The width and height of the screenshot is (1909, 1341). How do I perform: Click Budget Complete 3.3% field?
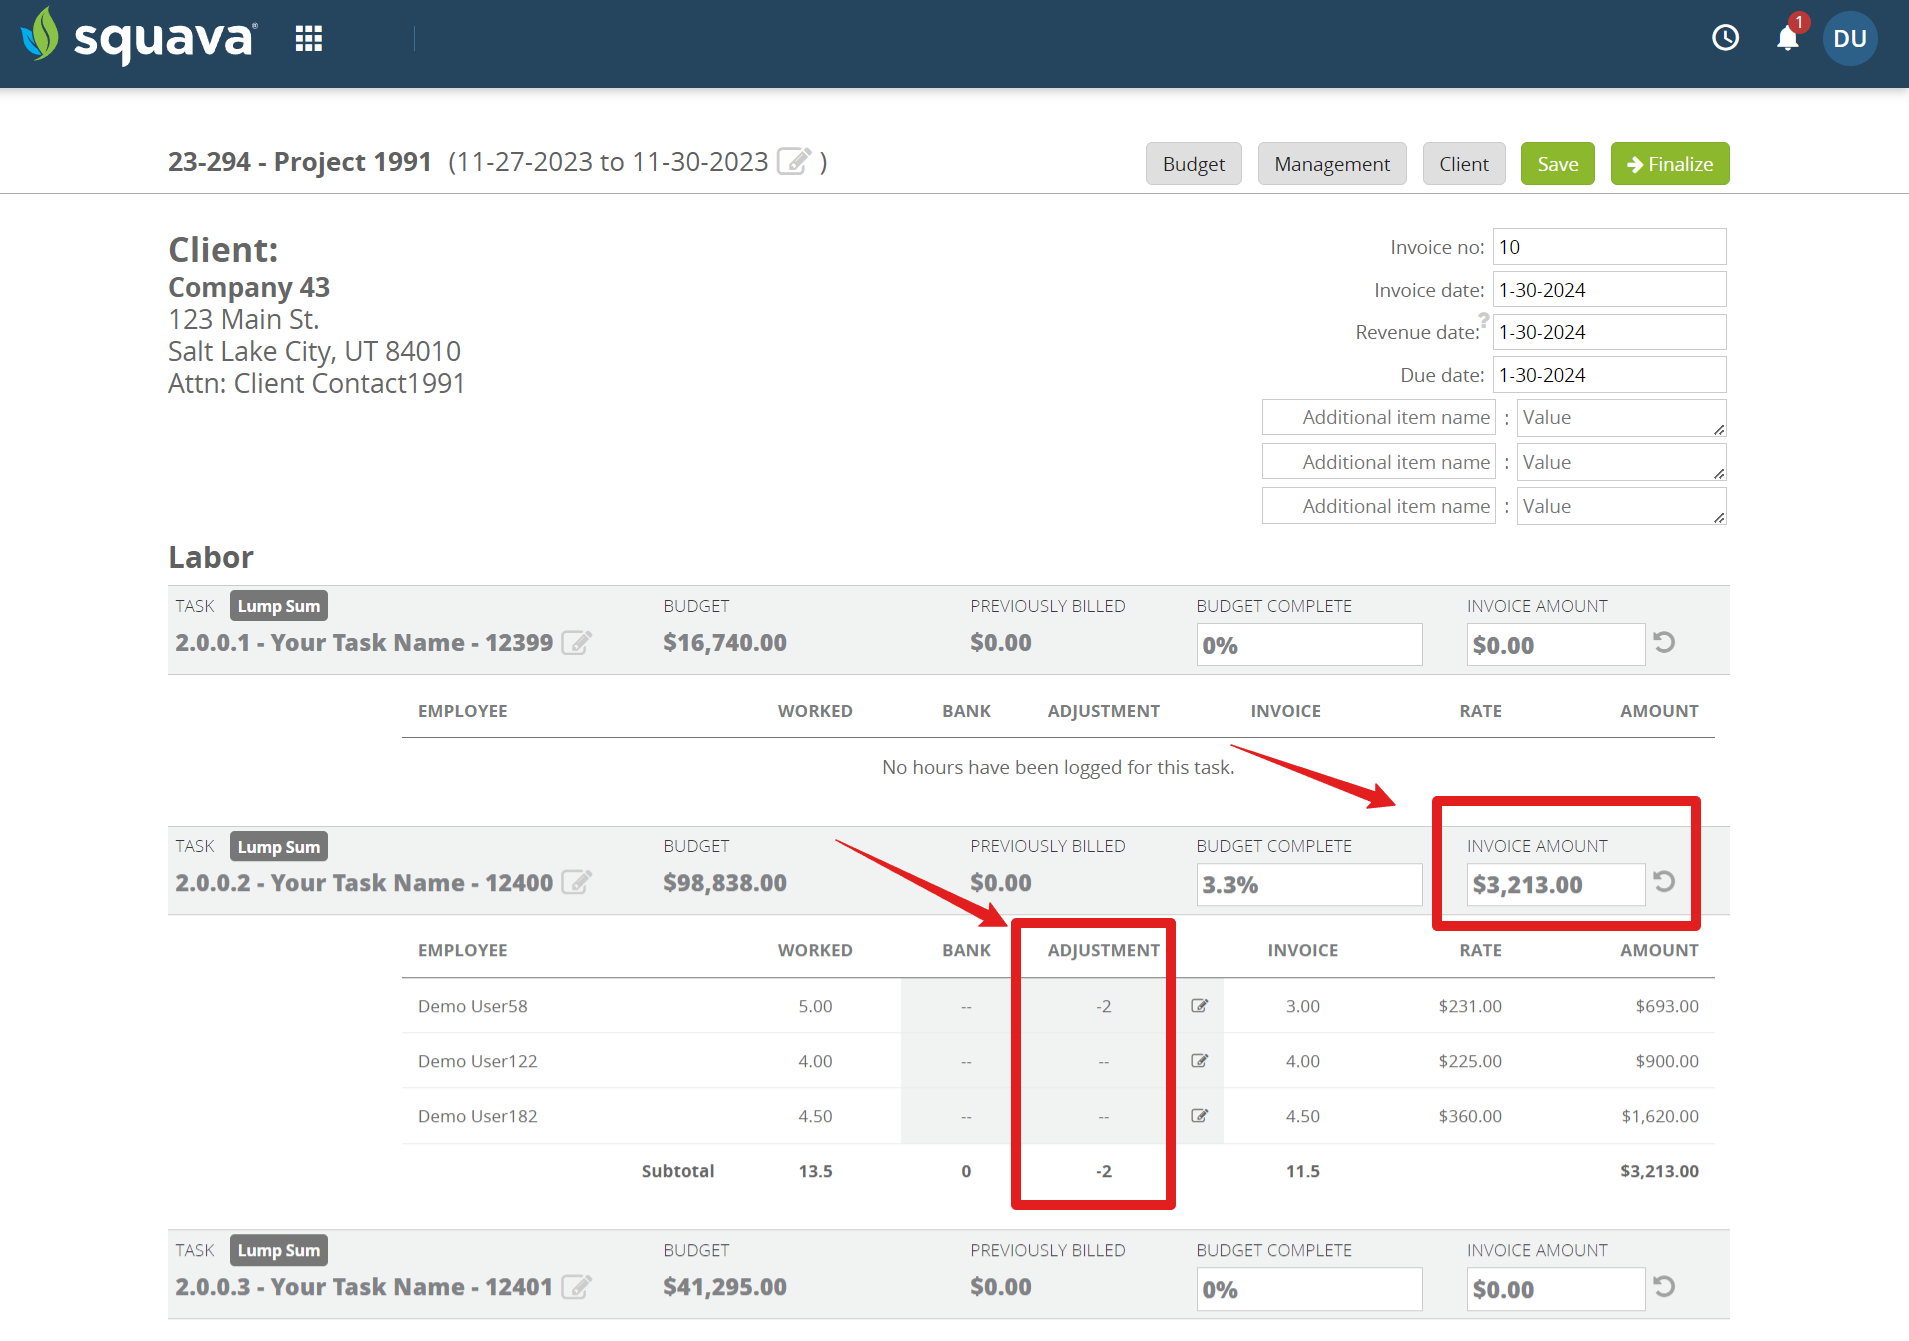click(x=1309, y=885)
